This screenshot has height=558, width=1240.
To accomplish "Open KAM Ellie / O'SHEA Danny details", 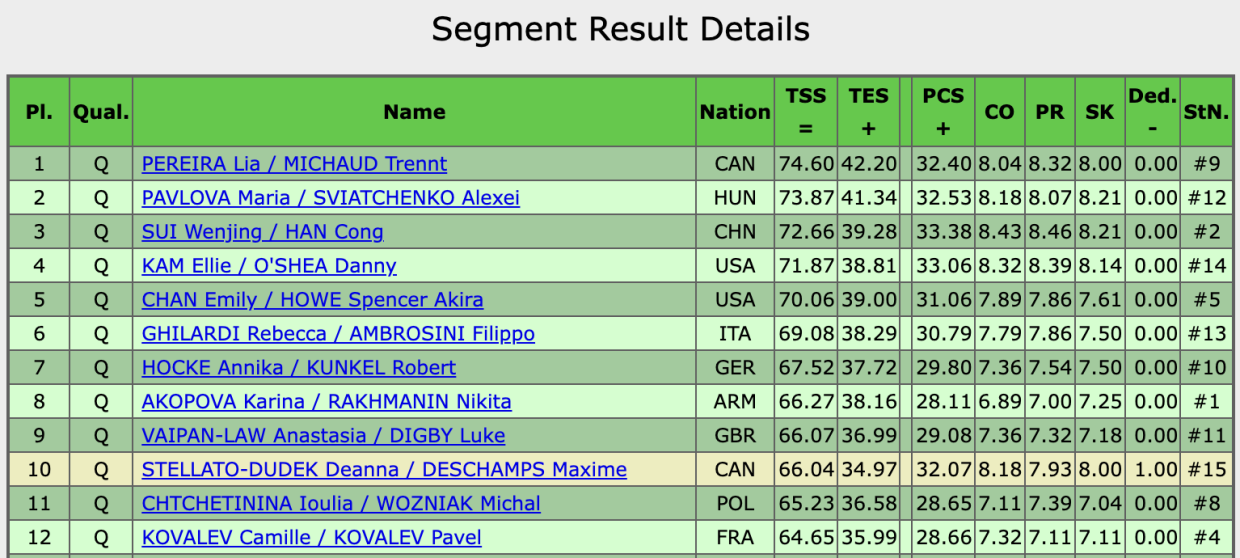I will click(x=269, y=266).
